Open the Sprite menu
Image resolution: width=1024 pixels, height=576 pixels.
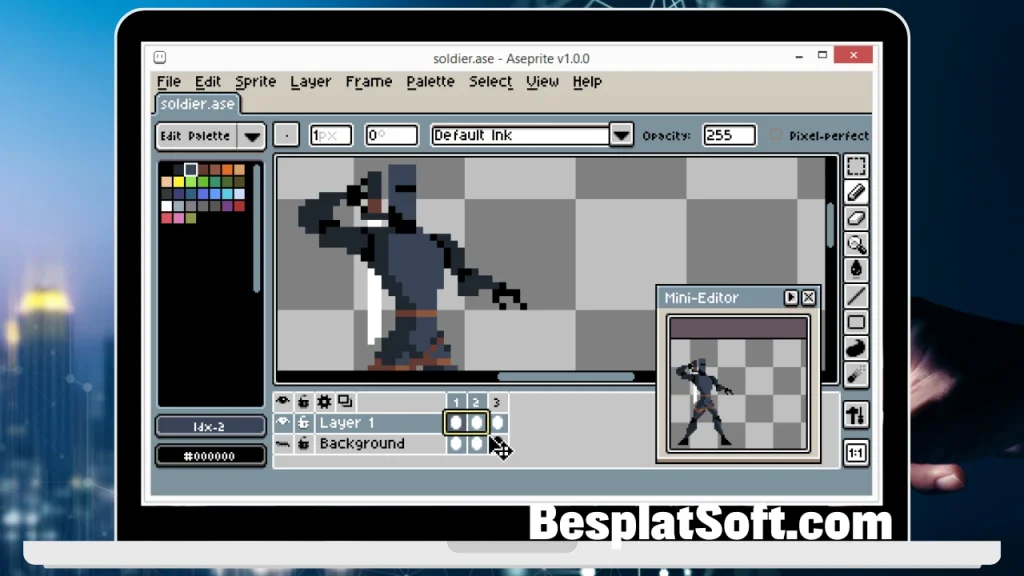click(x=255, y=82)
